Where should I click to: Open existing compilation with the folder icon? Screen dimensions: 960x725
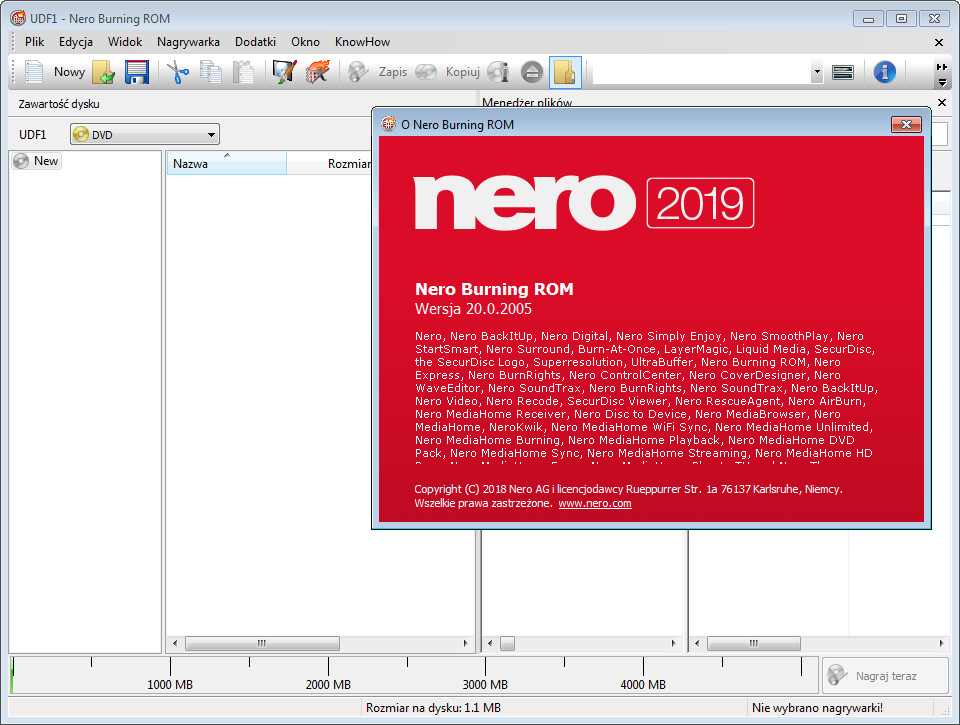(104, 72)
